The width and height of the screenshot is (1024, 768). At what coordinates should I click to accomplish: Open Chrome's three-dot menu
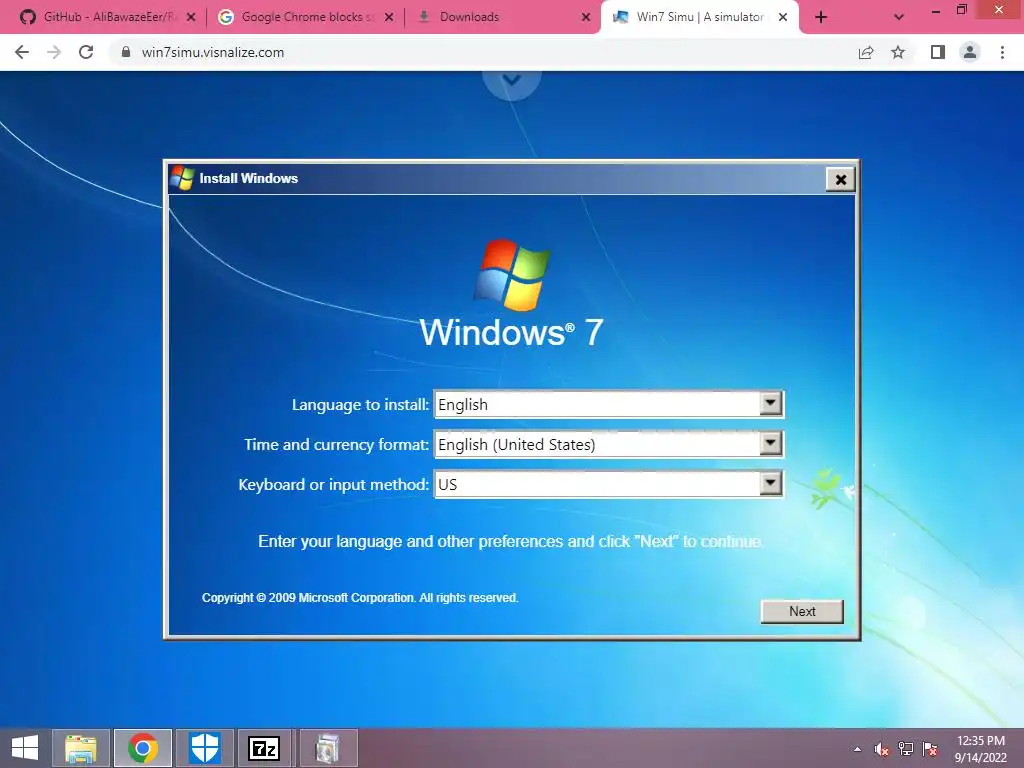1002,52
